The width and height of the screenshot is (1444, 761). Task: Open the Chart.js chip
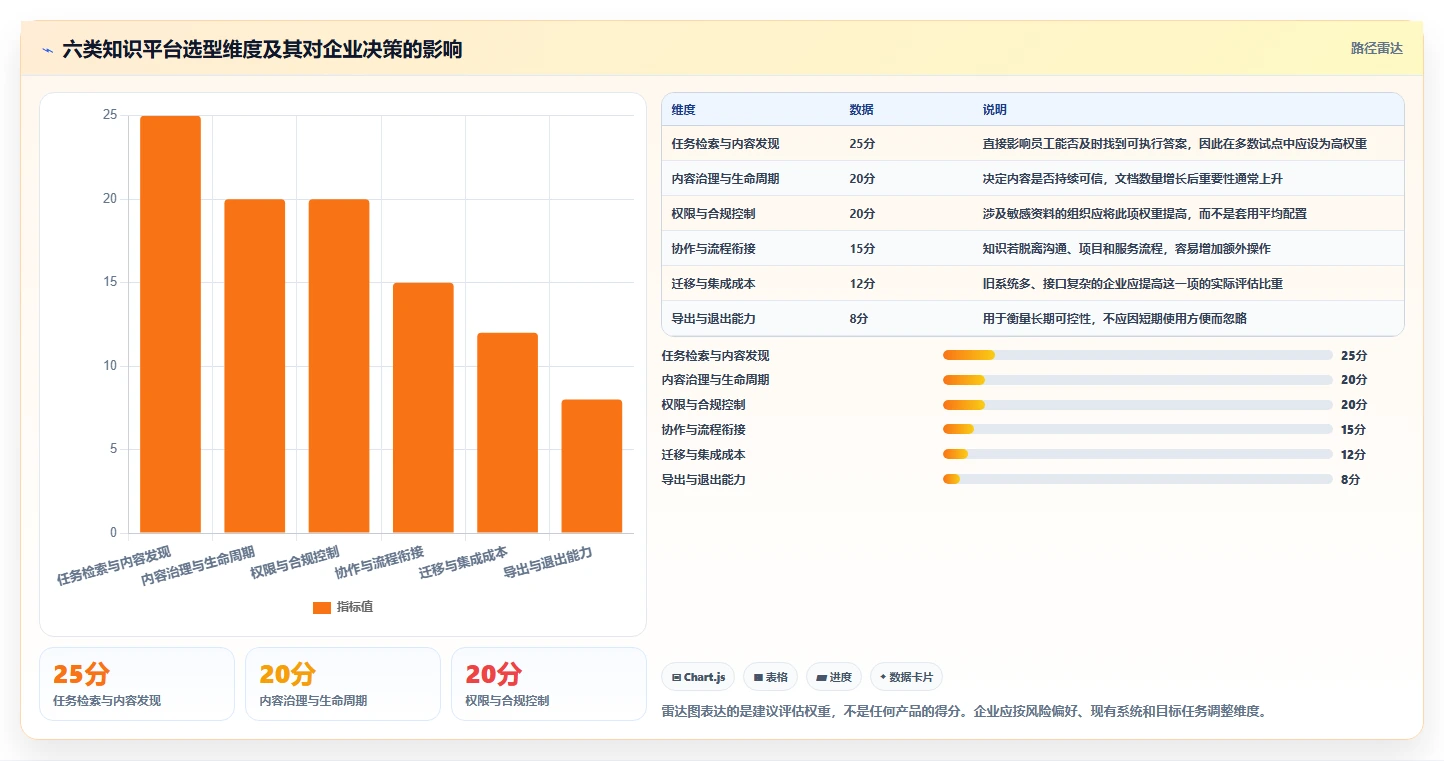click(x=698, y=677)
